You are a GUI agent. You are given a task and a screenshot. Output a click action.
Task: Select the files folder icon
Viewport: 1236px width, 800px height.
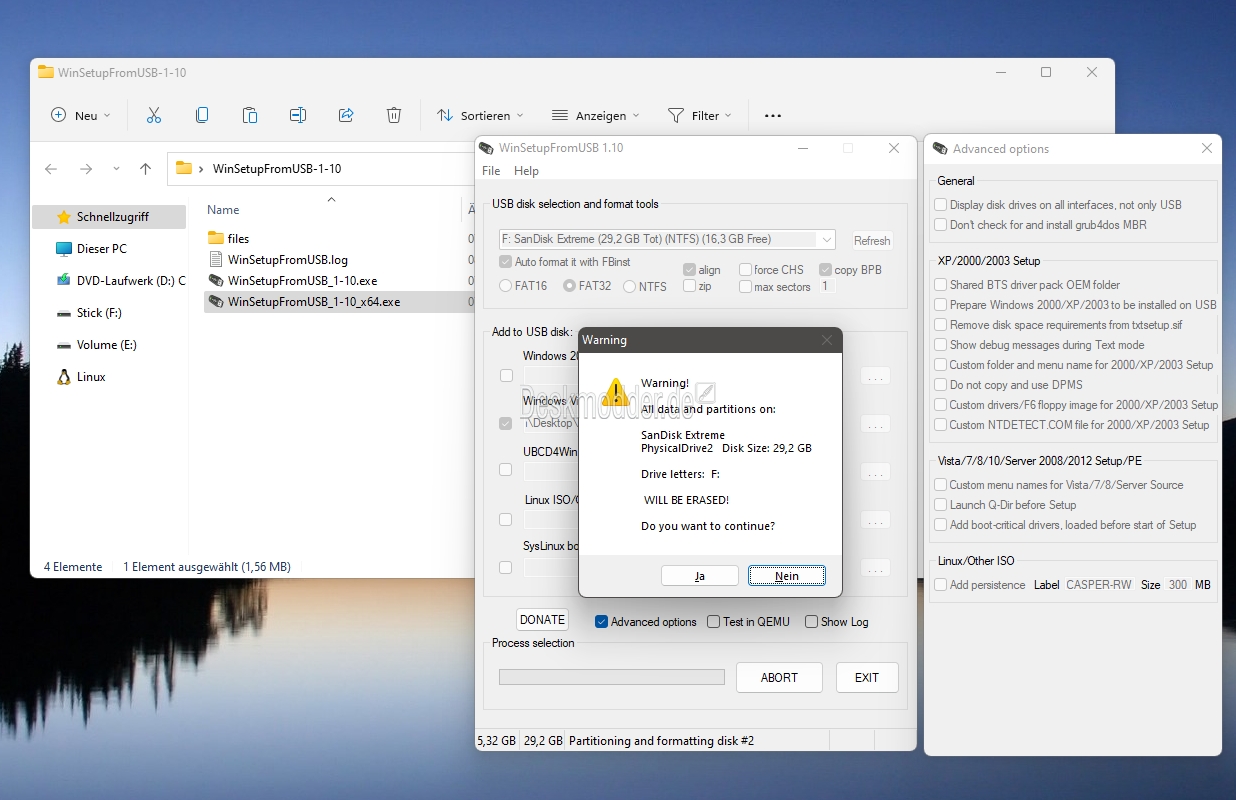point(216,238)
